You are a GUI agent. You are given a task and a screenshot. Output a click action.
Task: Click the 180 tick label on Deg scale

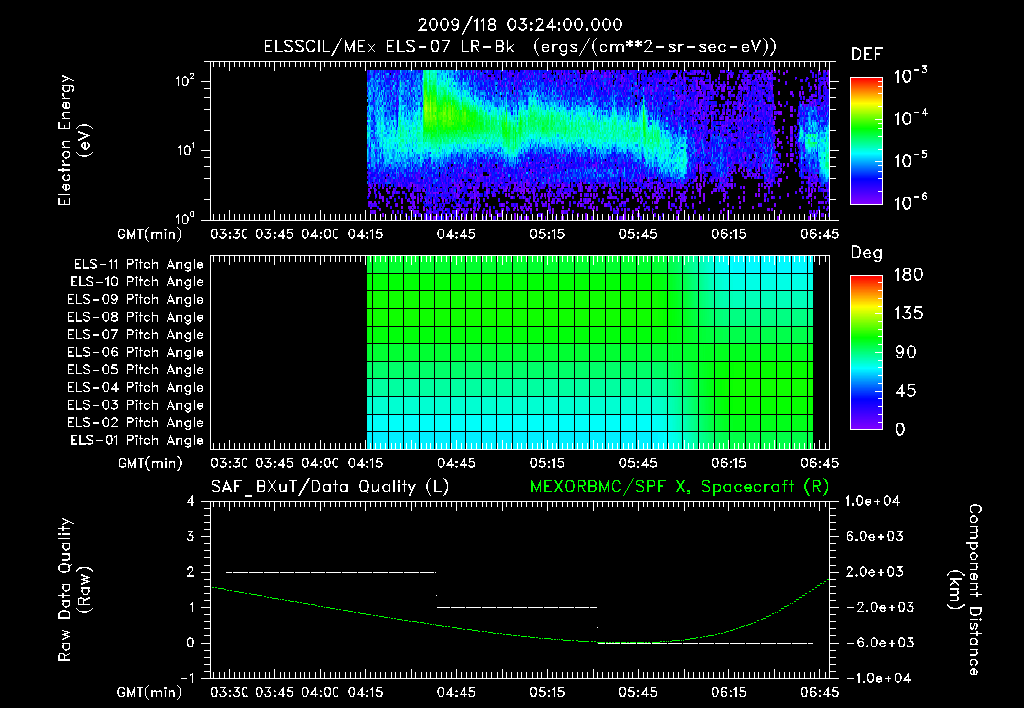[x=908, y=274]
